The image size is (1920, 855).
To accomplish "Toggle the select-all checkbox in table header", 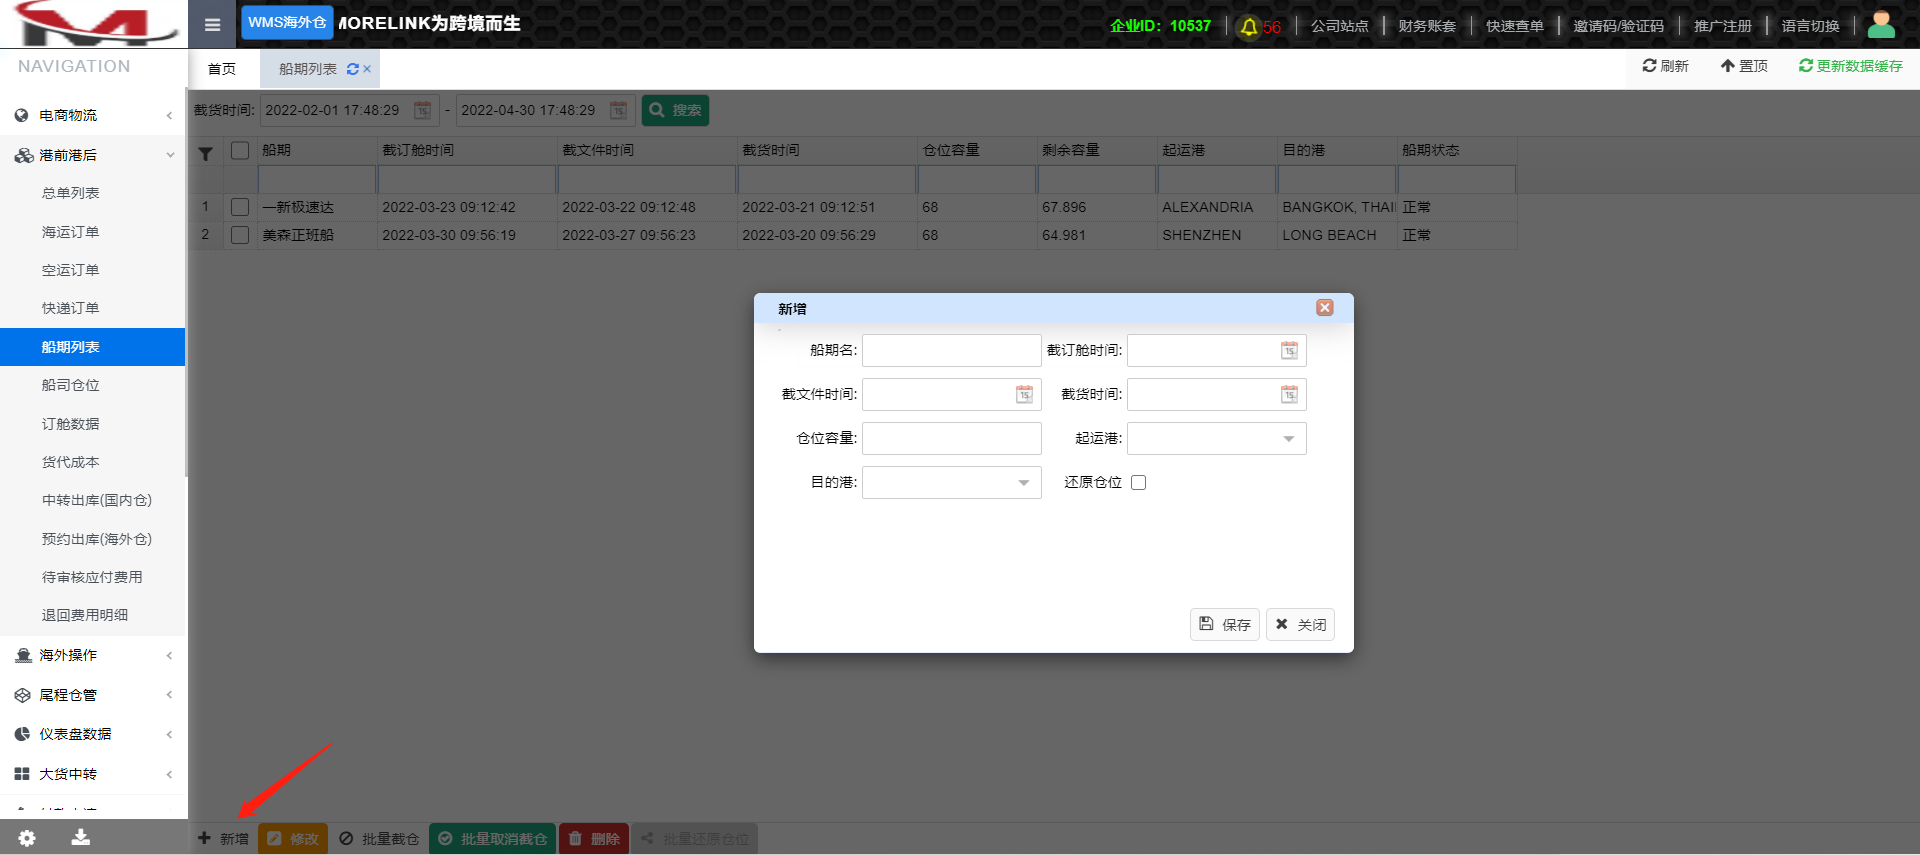I will (240, 150).
